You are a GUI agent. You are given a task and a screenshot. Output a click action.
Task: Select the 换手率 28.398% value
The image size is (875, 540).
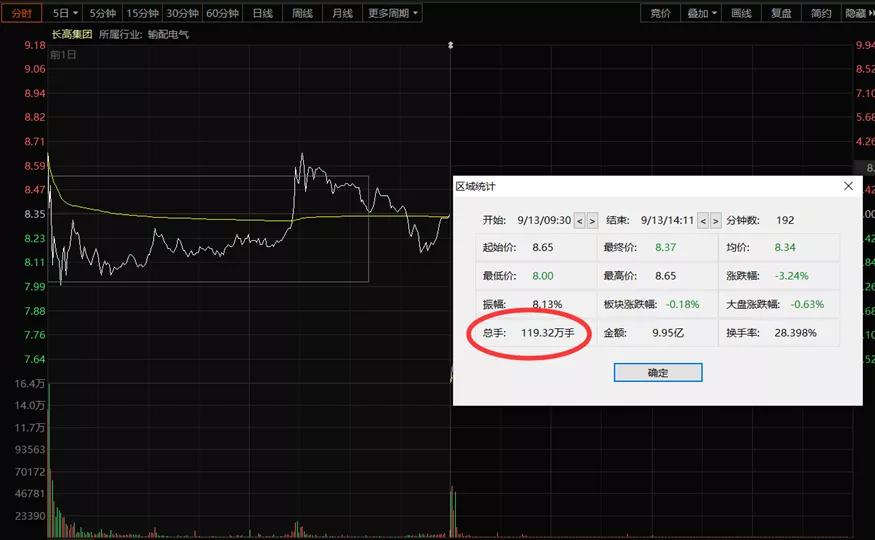point(795,333)
